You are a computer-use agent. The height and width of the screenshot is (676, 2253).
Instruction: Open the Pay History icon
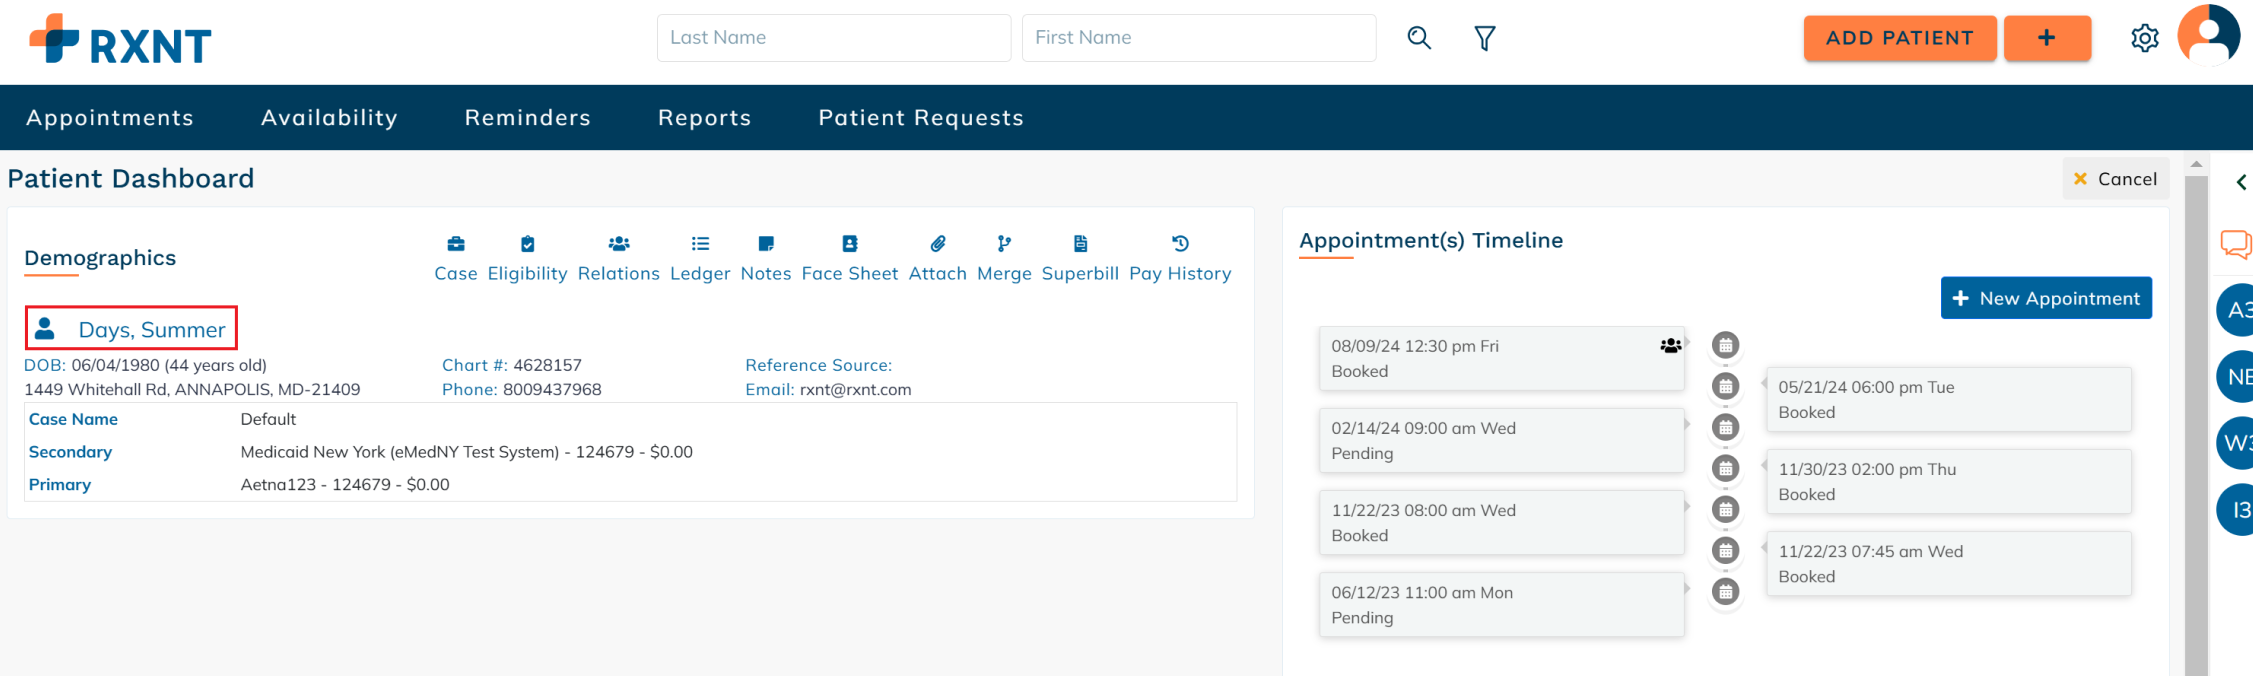(1180, 243)
